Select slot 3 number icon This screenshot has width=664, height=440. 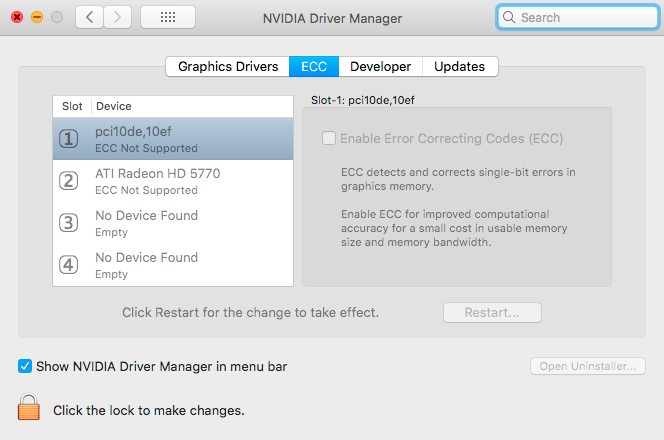(68, 223)
